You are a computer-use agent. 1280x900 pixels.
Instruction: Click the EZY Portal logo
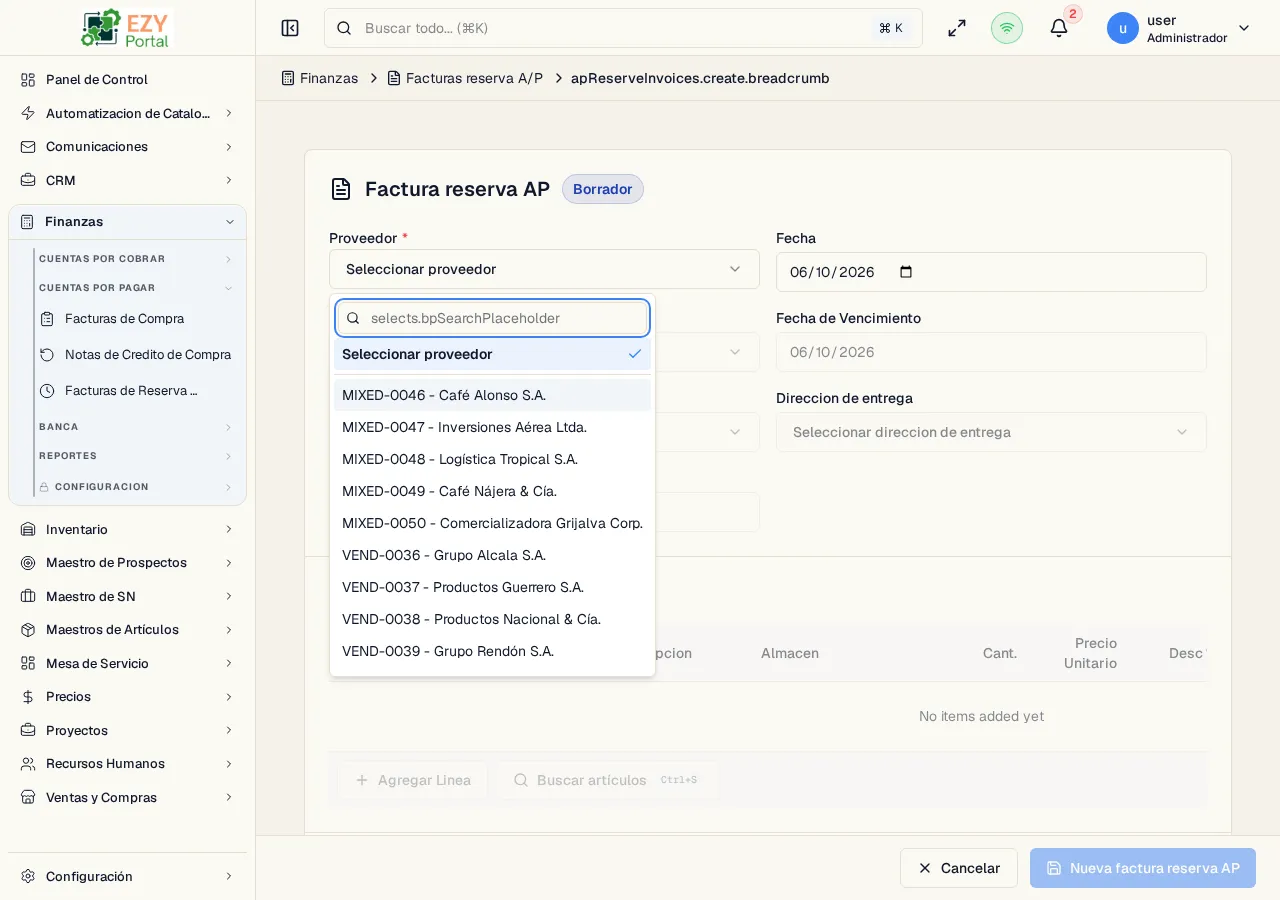(x=126, y=28)
